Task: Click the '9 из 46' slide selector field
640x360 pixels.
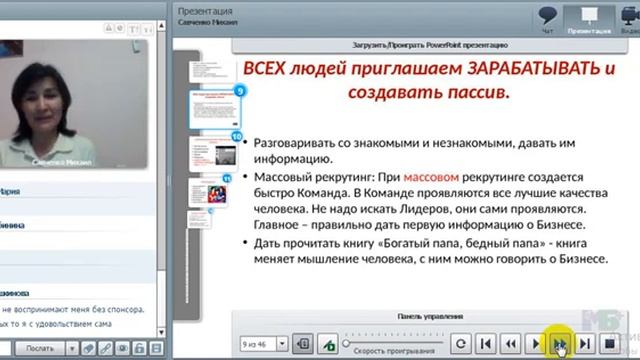Action: tap(258, 344)
